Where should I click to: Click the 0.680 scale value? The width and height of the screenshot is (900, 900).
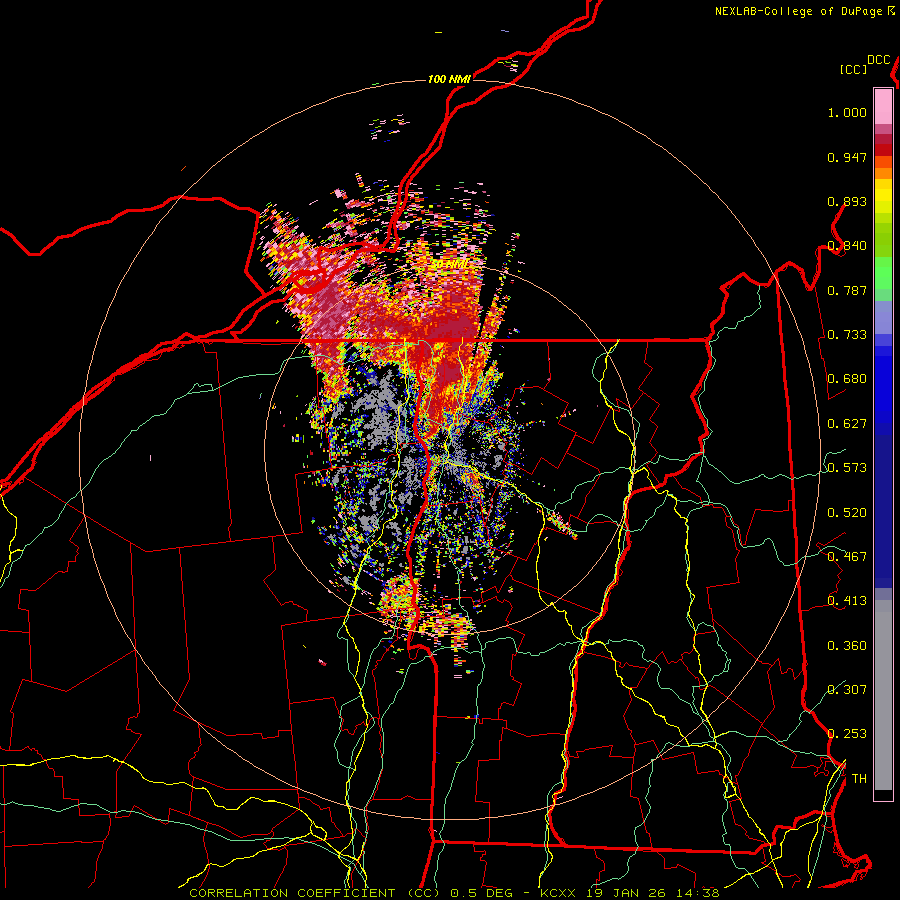tap(847, 379)
